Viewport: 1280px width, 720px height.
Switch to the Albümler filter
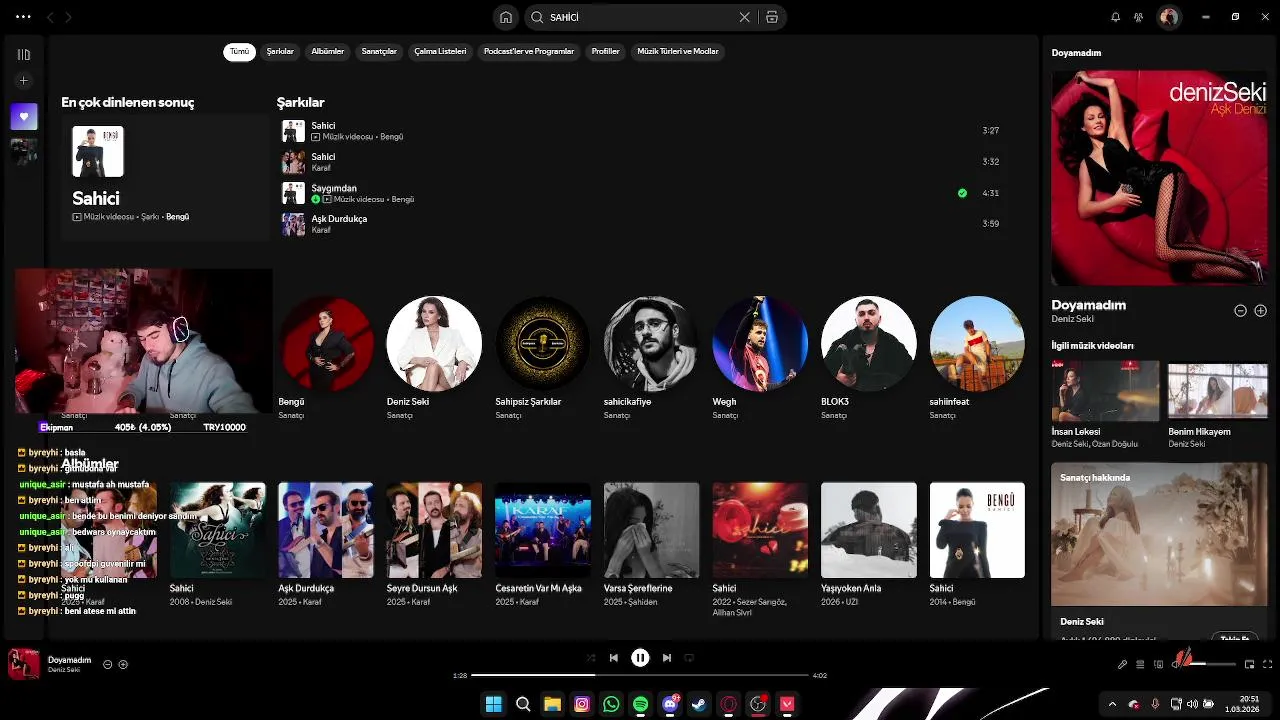coord(328,51)
